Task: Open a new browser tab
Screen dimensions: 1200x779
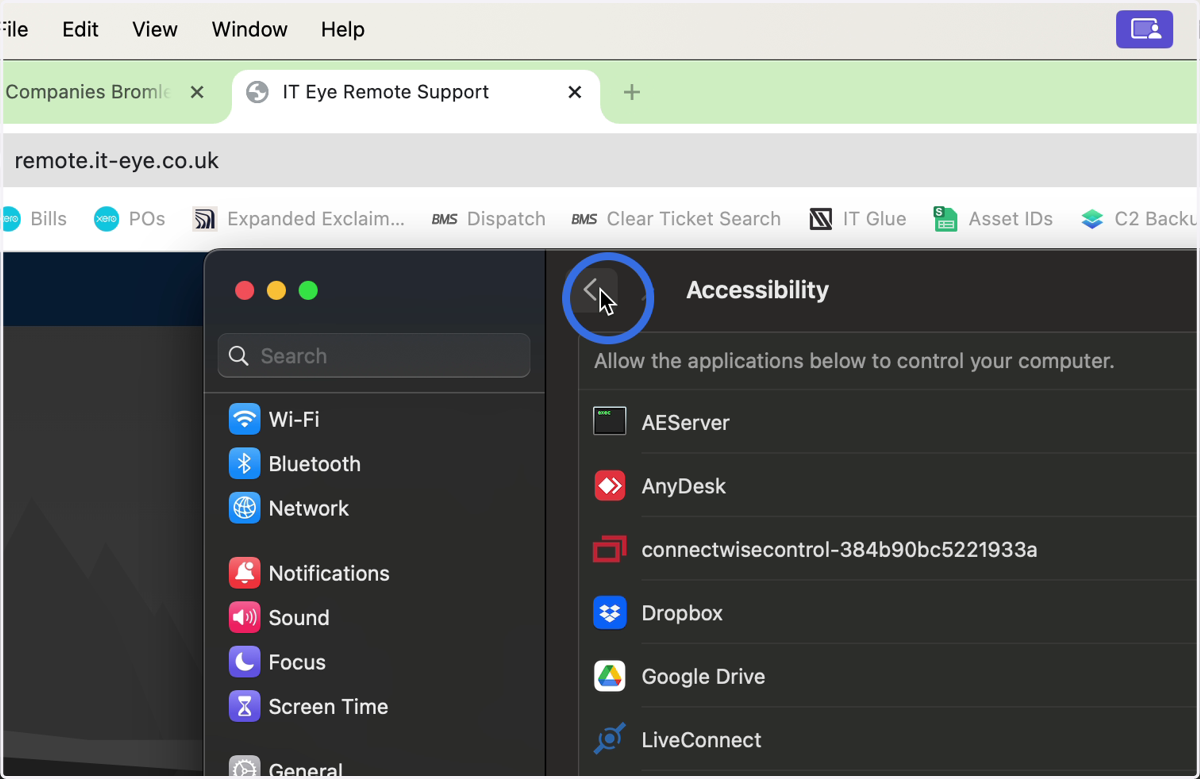Action: 631,92
